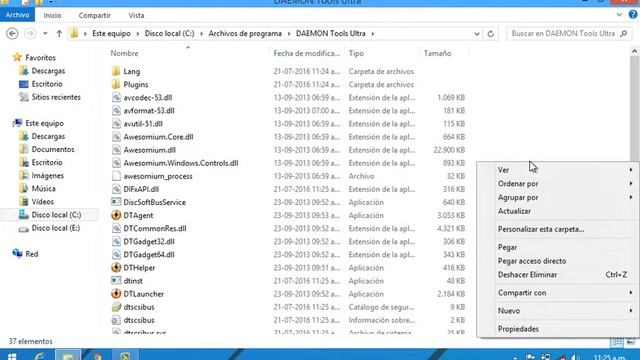
Task: Open the Lang folder icon
Action: [116, 71]
